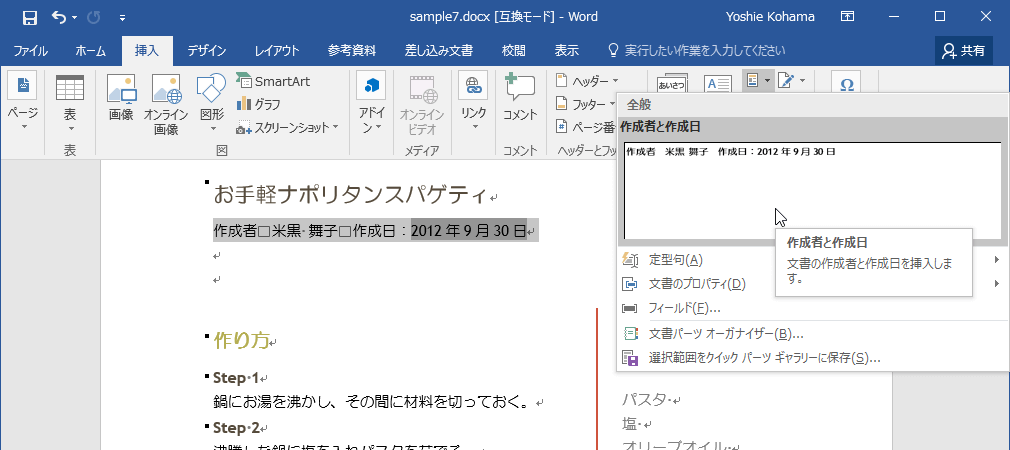Screen dimensions: 1010x450
Task: Choose フィールド(F)... from the menu
Action: click(812, 308)
